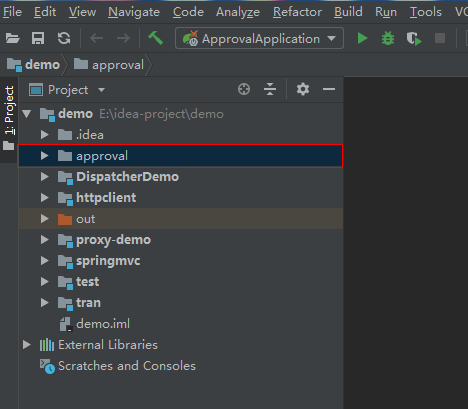This screenshot has height=409, width=468.
Task: Start debugging with the bug icon
Action: point(388,38)
